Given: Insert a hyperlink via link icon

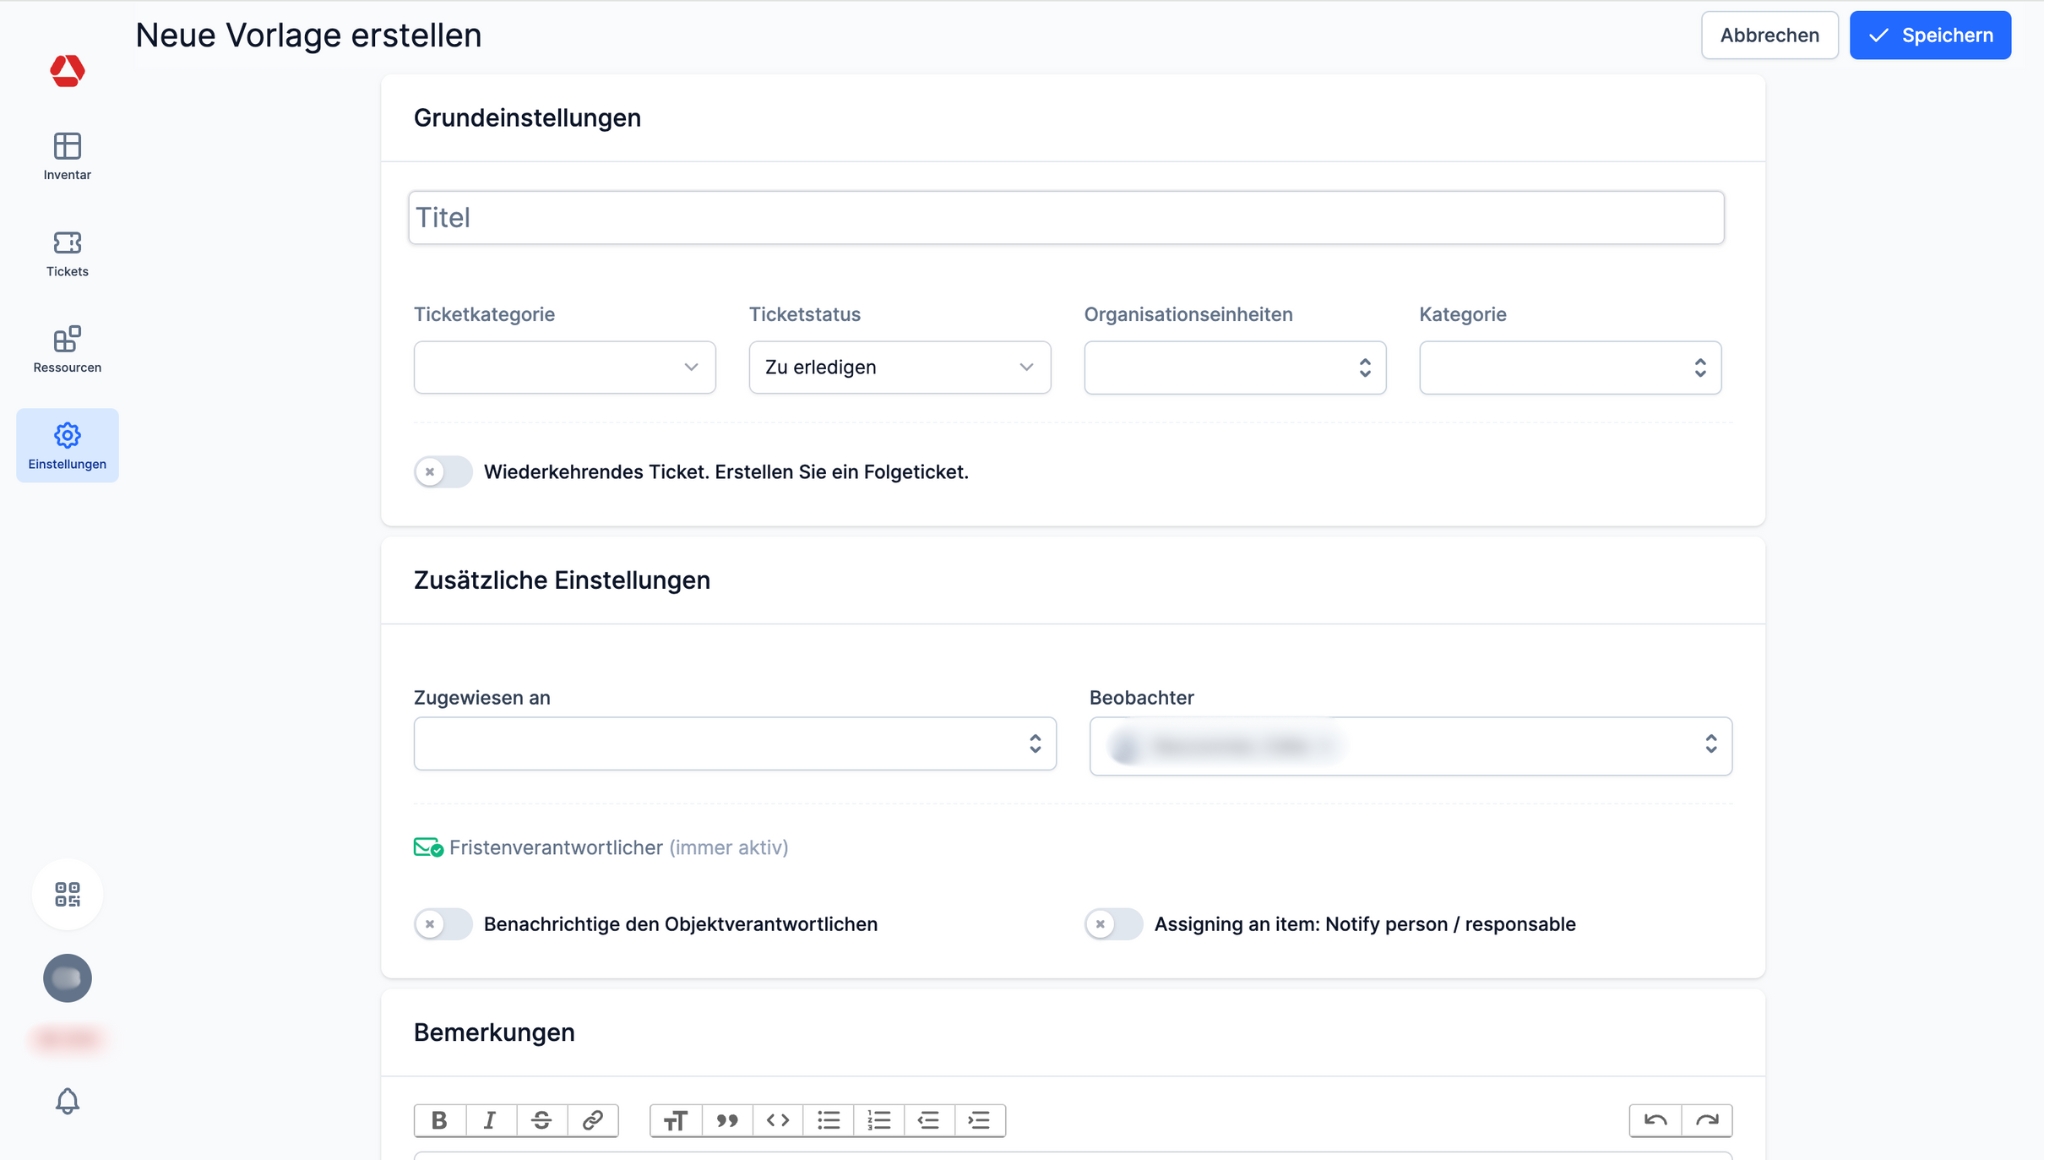Looking at the screenshot, I should pyautogui.click(x=592, y=1120).
